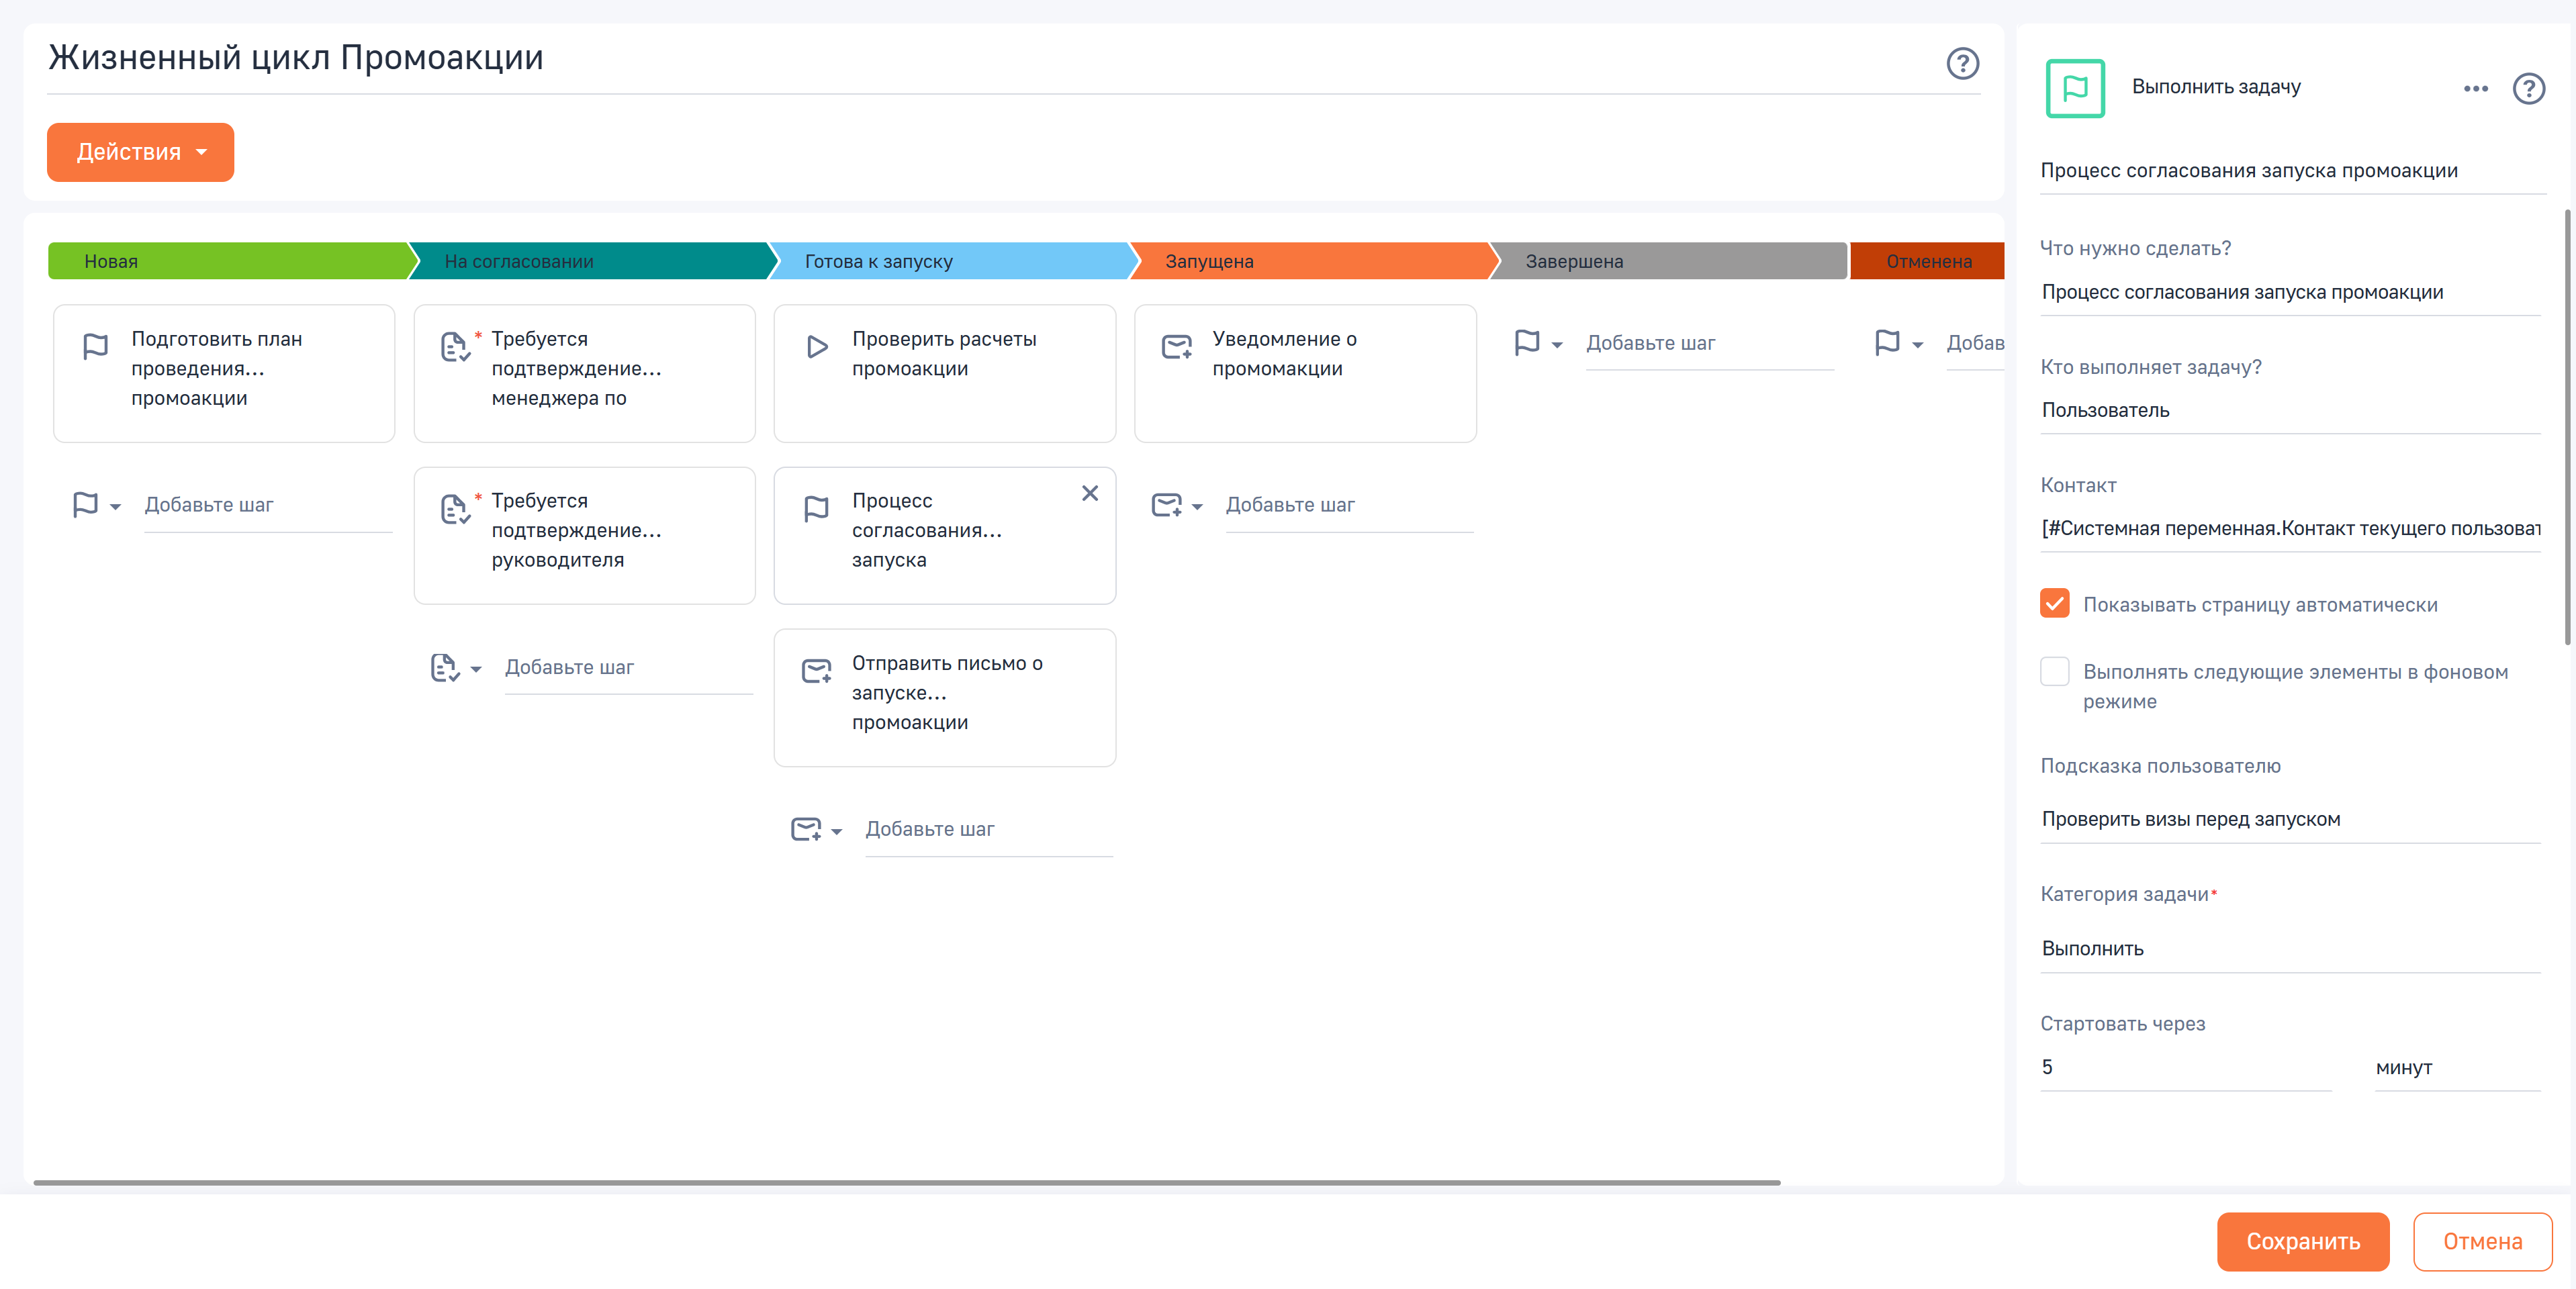This screenshot has height=1289, width=2576.
Task: Click flag step-type icon in Новая column
Action: (85, 504)
